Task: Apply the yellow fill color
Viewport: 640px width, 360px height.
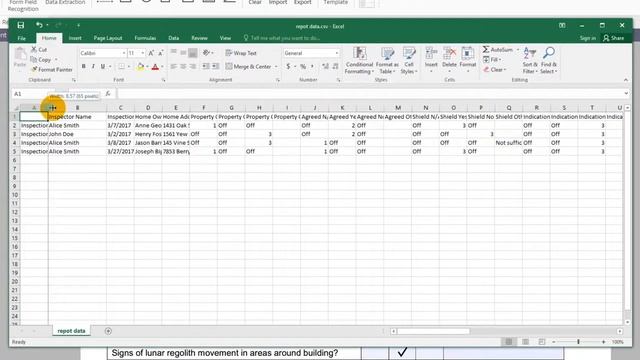Action: coord(140,67)
